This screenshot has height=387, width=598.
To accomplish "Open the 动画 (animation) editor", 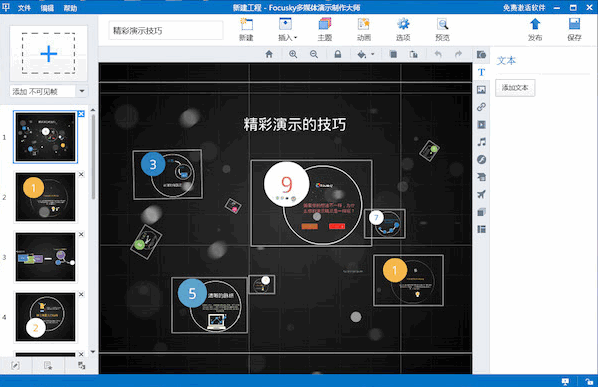I will 364,29.
